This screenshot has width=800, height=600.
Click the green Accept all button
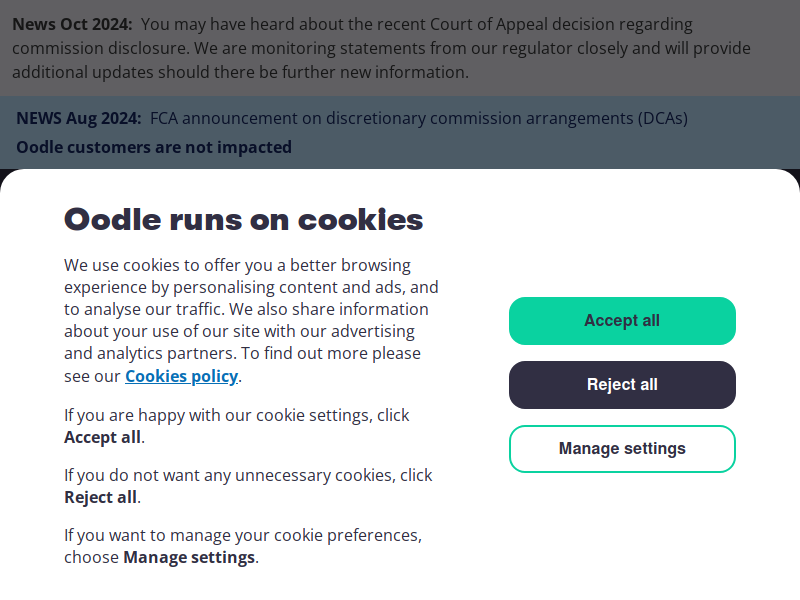coord(622,321)
